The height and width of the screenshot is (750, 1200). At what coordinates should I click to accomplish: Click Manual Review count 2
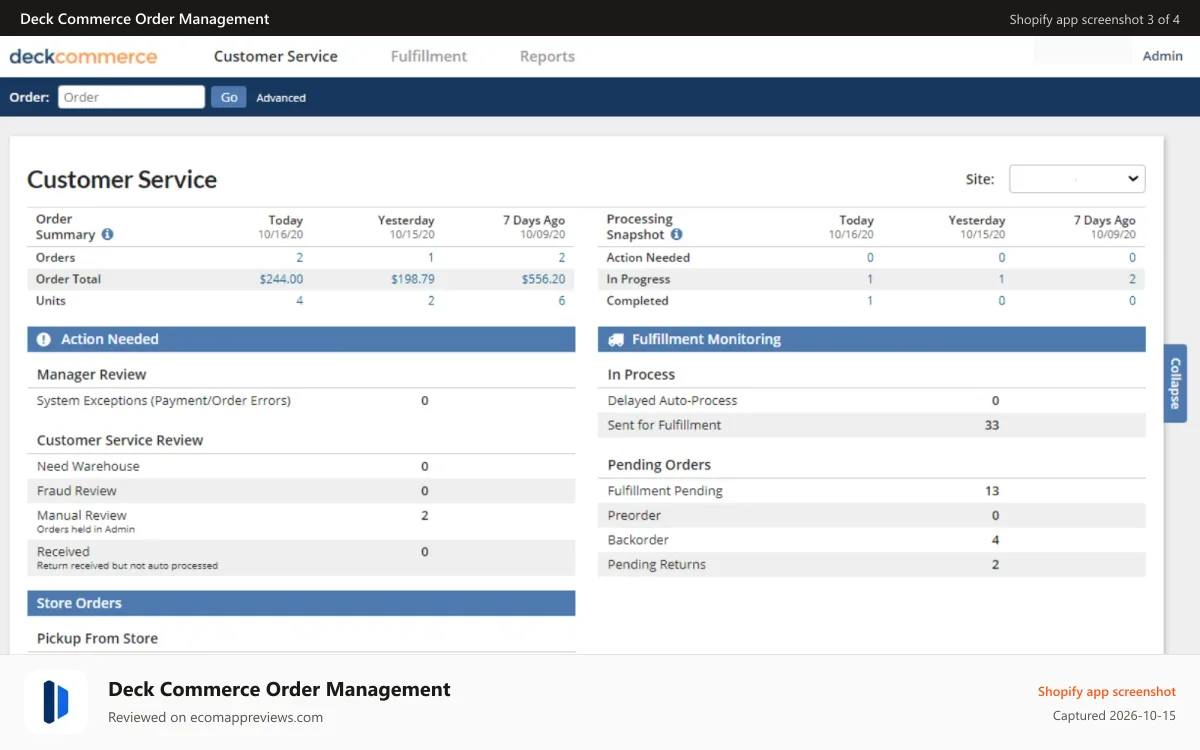tap(425, 516)
